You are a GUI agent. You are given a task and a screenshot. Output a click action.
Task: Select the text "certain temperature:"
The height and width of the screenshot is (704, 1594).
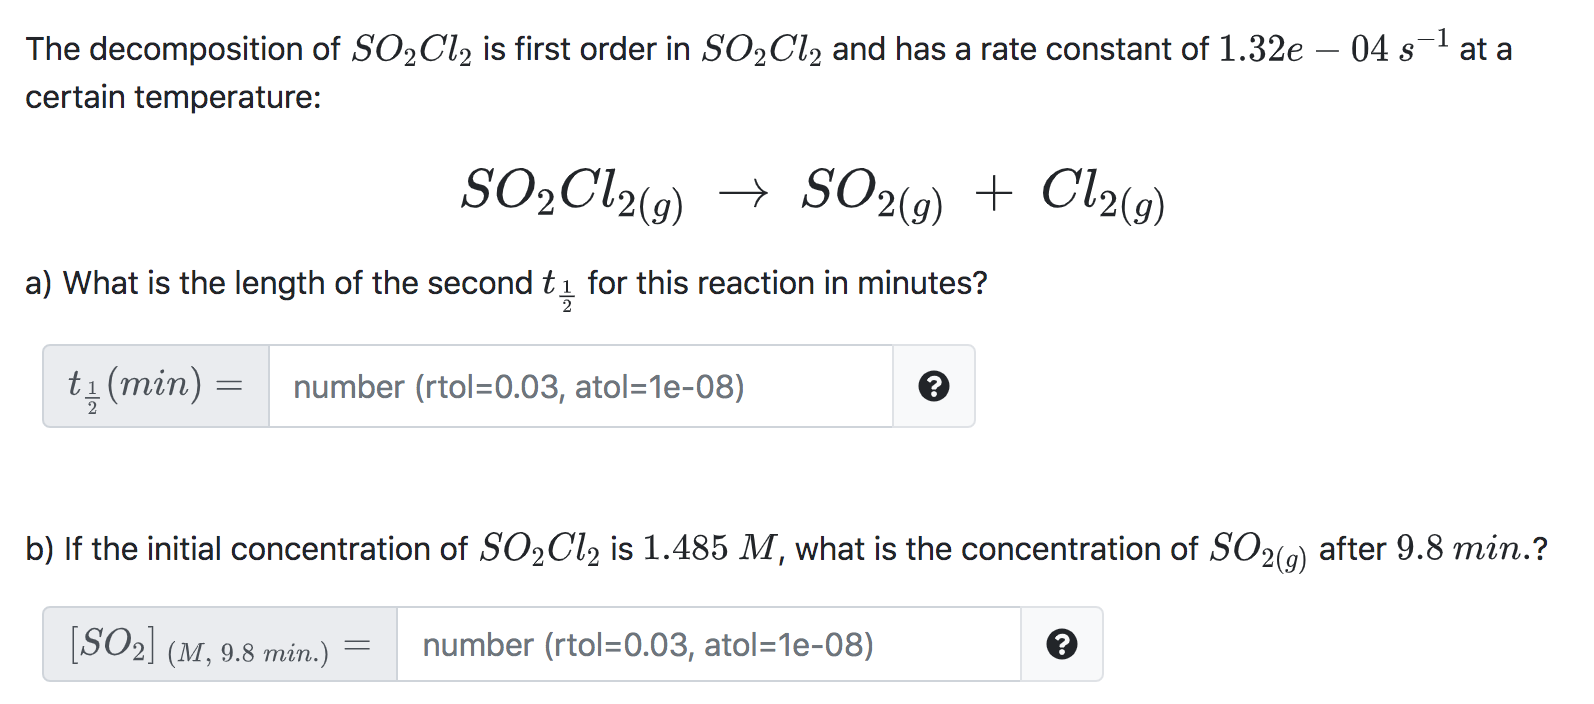tap(173, 97)
